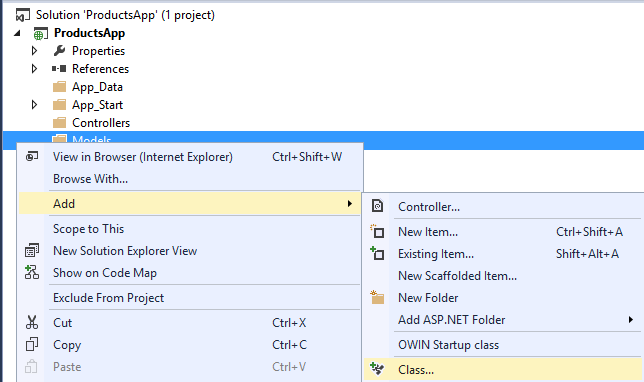Expand the App_Start folder arrow
644x382 pixels.
coord(34,105)
